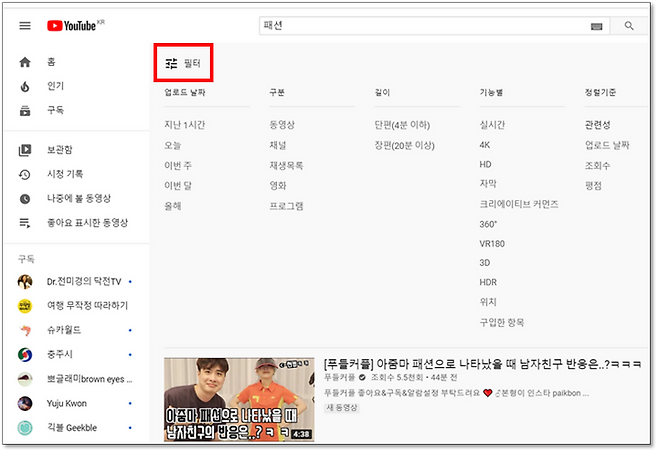The width and height of the screenshot is (658, 452).
Task: Open Trending (인기) in sidebar
Action: click(x=55, y=86)
